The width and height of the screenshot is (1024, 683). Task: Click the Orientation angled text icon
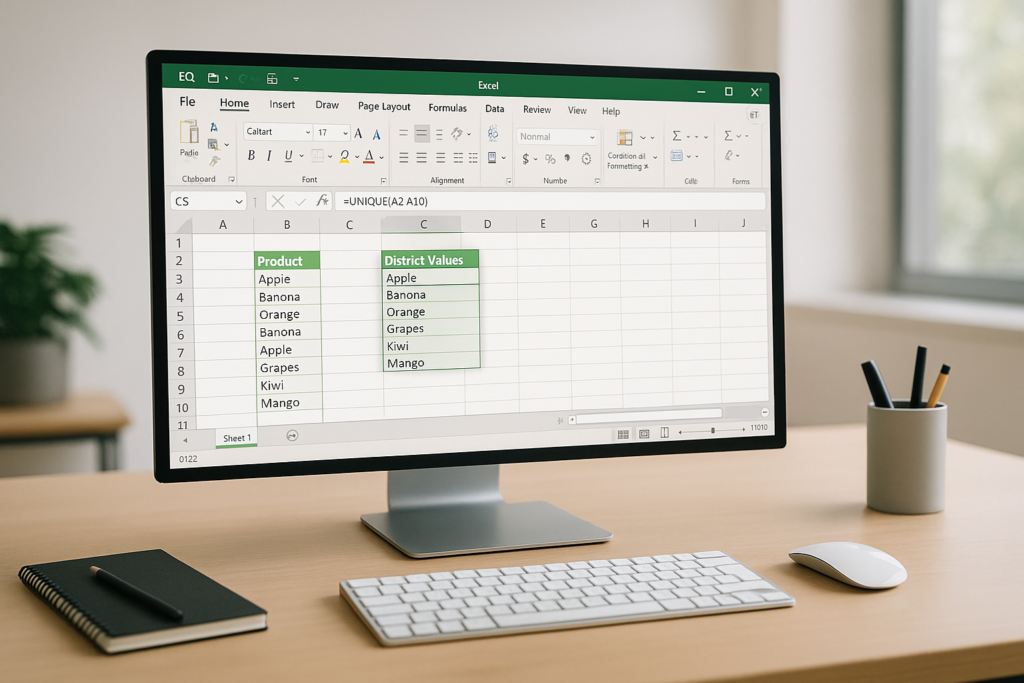(457, 135)
